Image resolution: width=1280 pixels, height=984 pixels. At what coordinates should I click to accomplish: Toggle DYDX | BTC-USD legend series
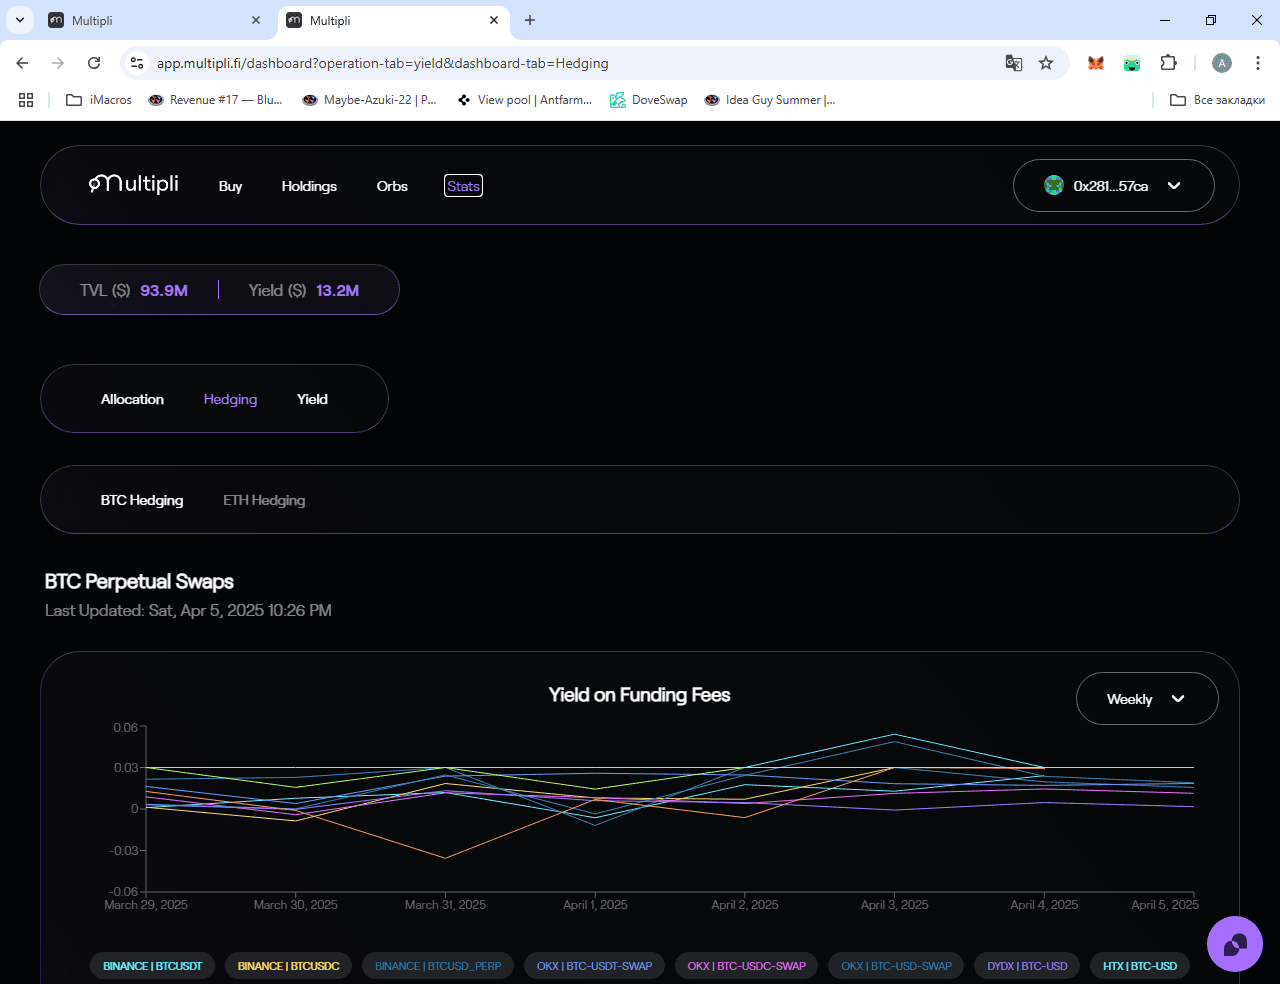pyautogui.click(x=1027, y=966)
